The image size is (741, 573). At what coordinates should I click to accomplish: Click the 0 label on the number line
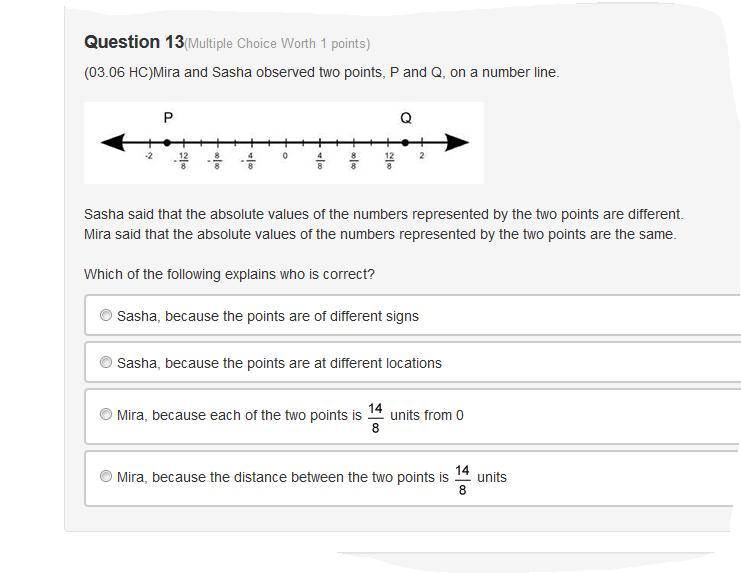click(285, 155)
